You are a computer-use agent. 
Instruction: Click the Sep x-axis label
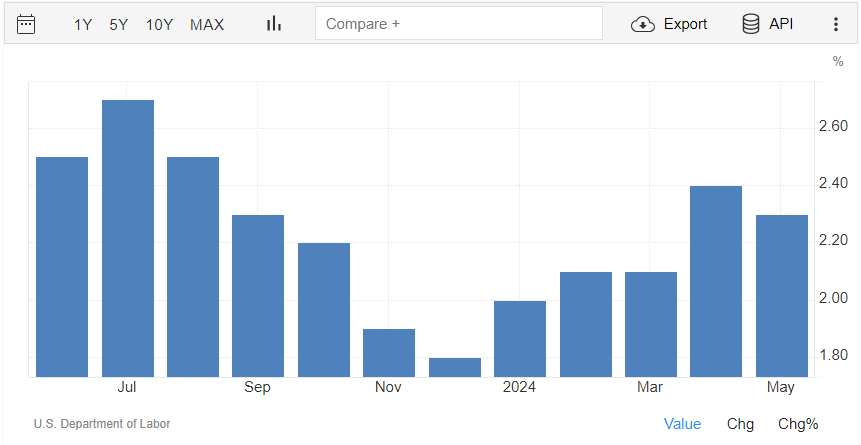pos(257,387)
